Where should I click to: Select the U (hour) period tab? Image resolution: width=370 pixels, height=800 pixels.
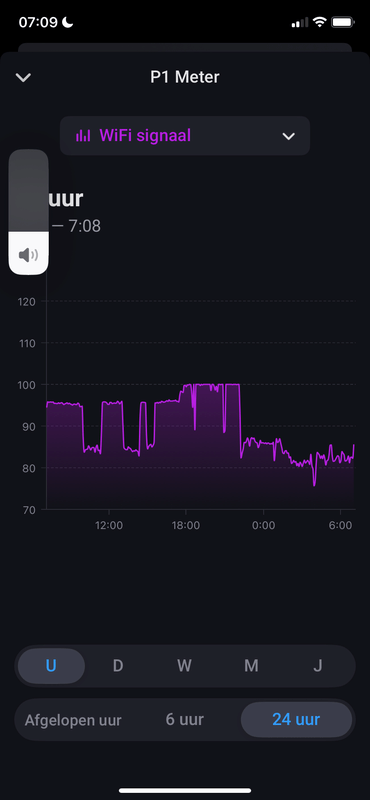pyautogui.click(x=51, y=666)
